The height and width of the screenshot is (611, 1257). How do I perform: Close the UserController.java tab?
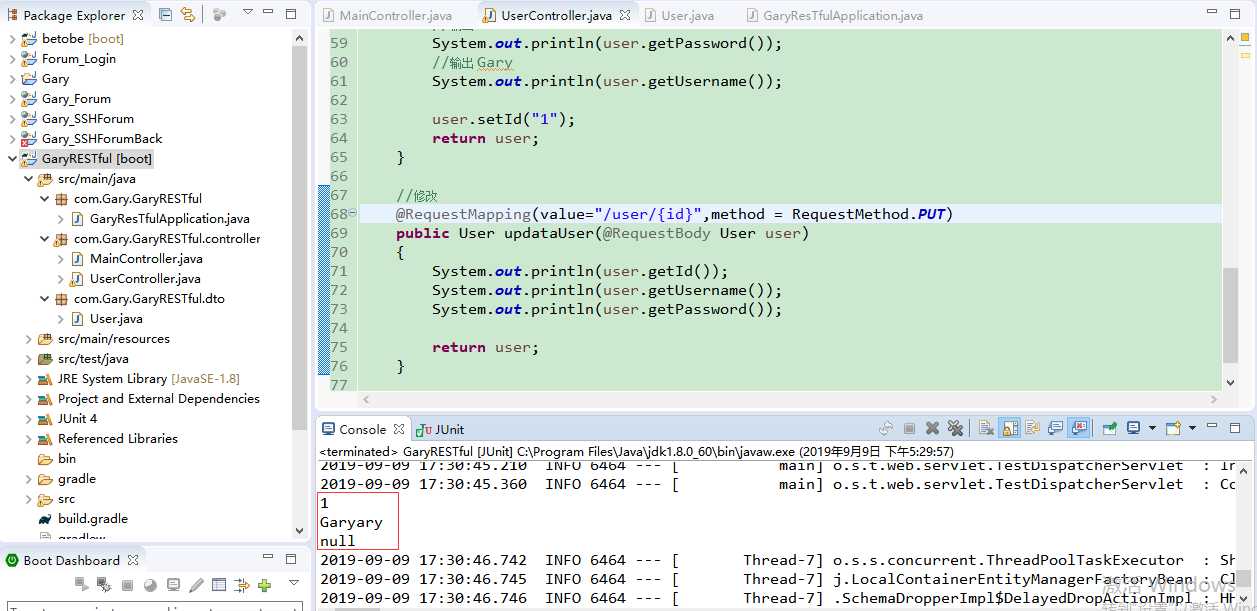coord(624,16)
